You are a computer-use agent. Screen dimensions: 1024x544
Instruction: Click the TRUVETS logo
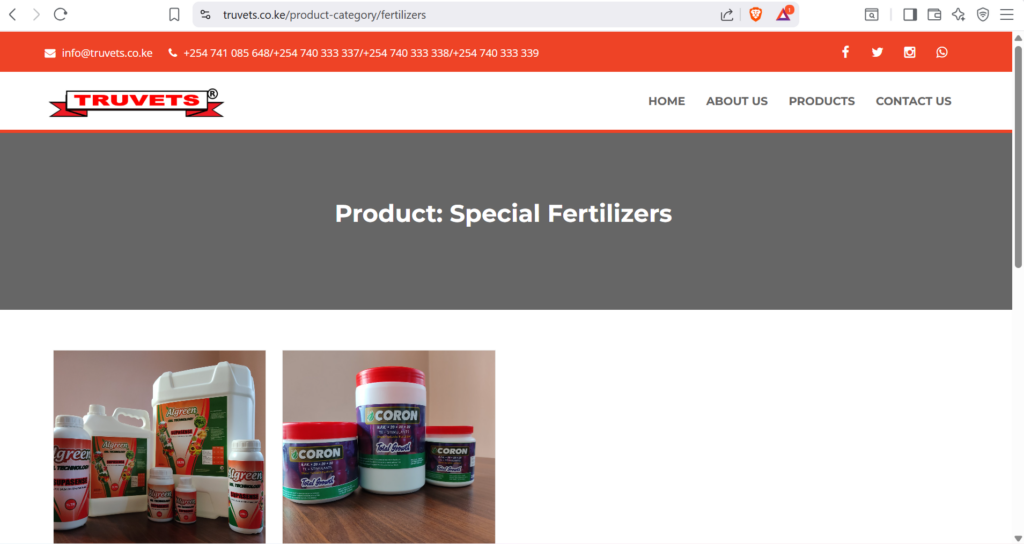point(136,103)
